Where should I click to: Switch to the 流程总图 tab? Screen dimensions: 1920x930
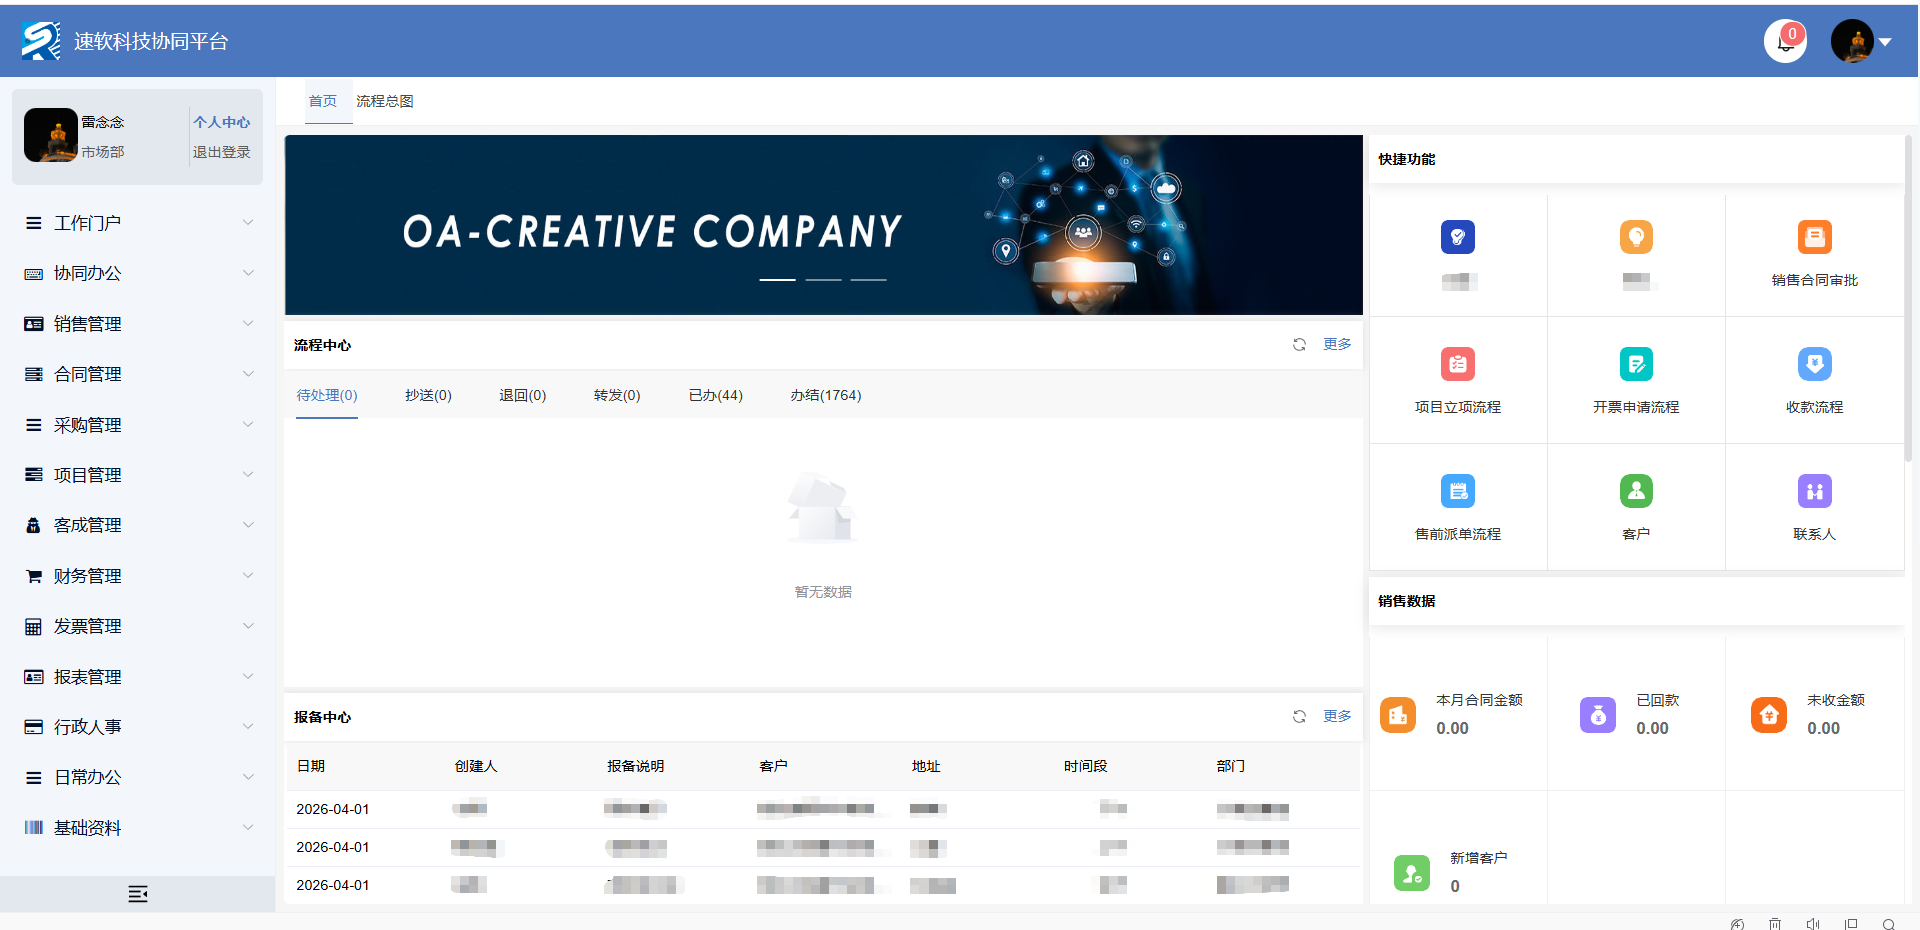tap(384, 102)
